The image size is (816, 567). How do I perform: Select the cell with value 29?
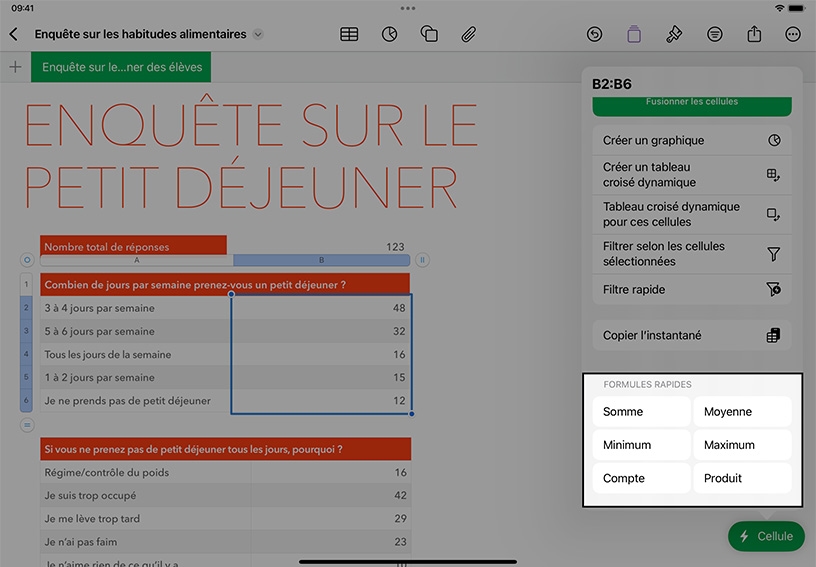pyautogui.click(x=331, y=519)
